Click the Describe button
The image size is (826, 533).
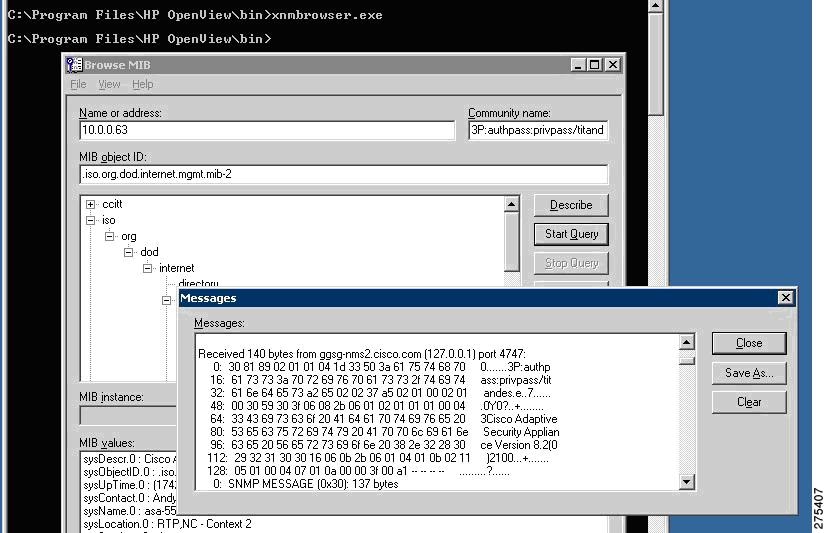571,205
